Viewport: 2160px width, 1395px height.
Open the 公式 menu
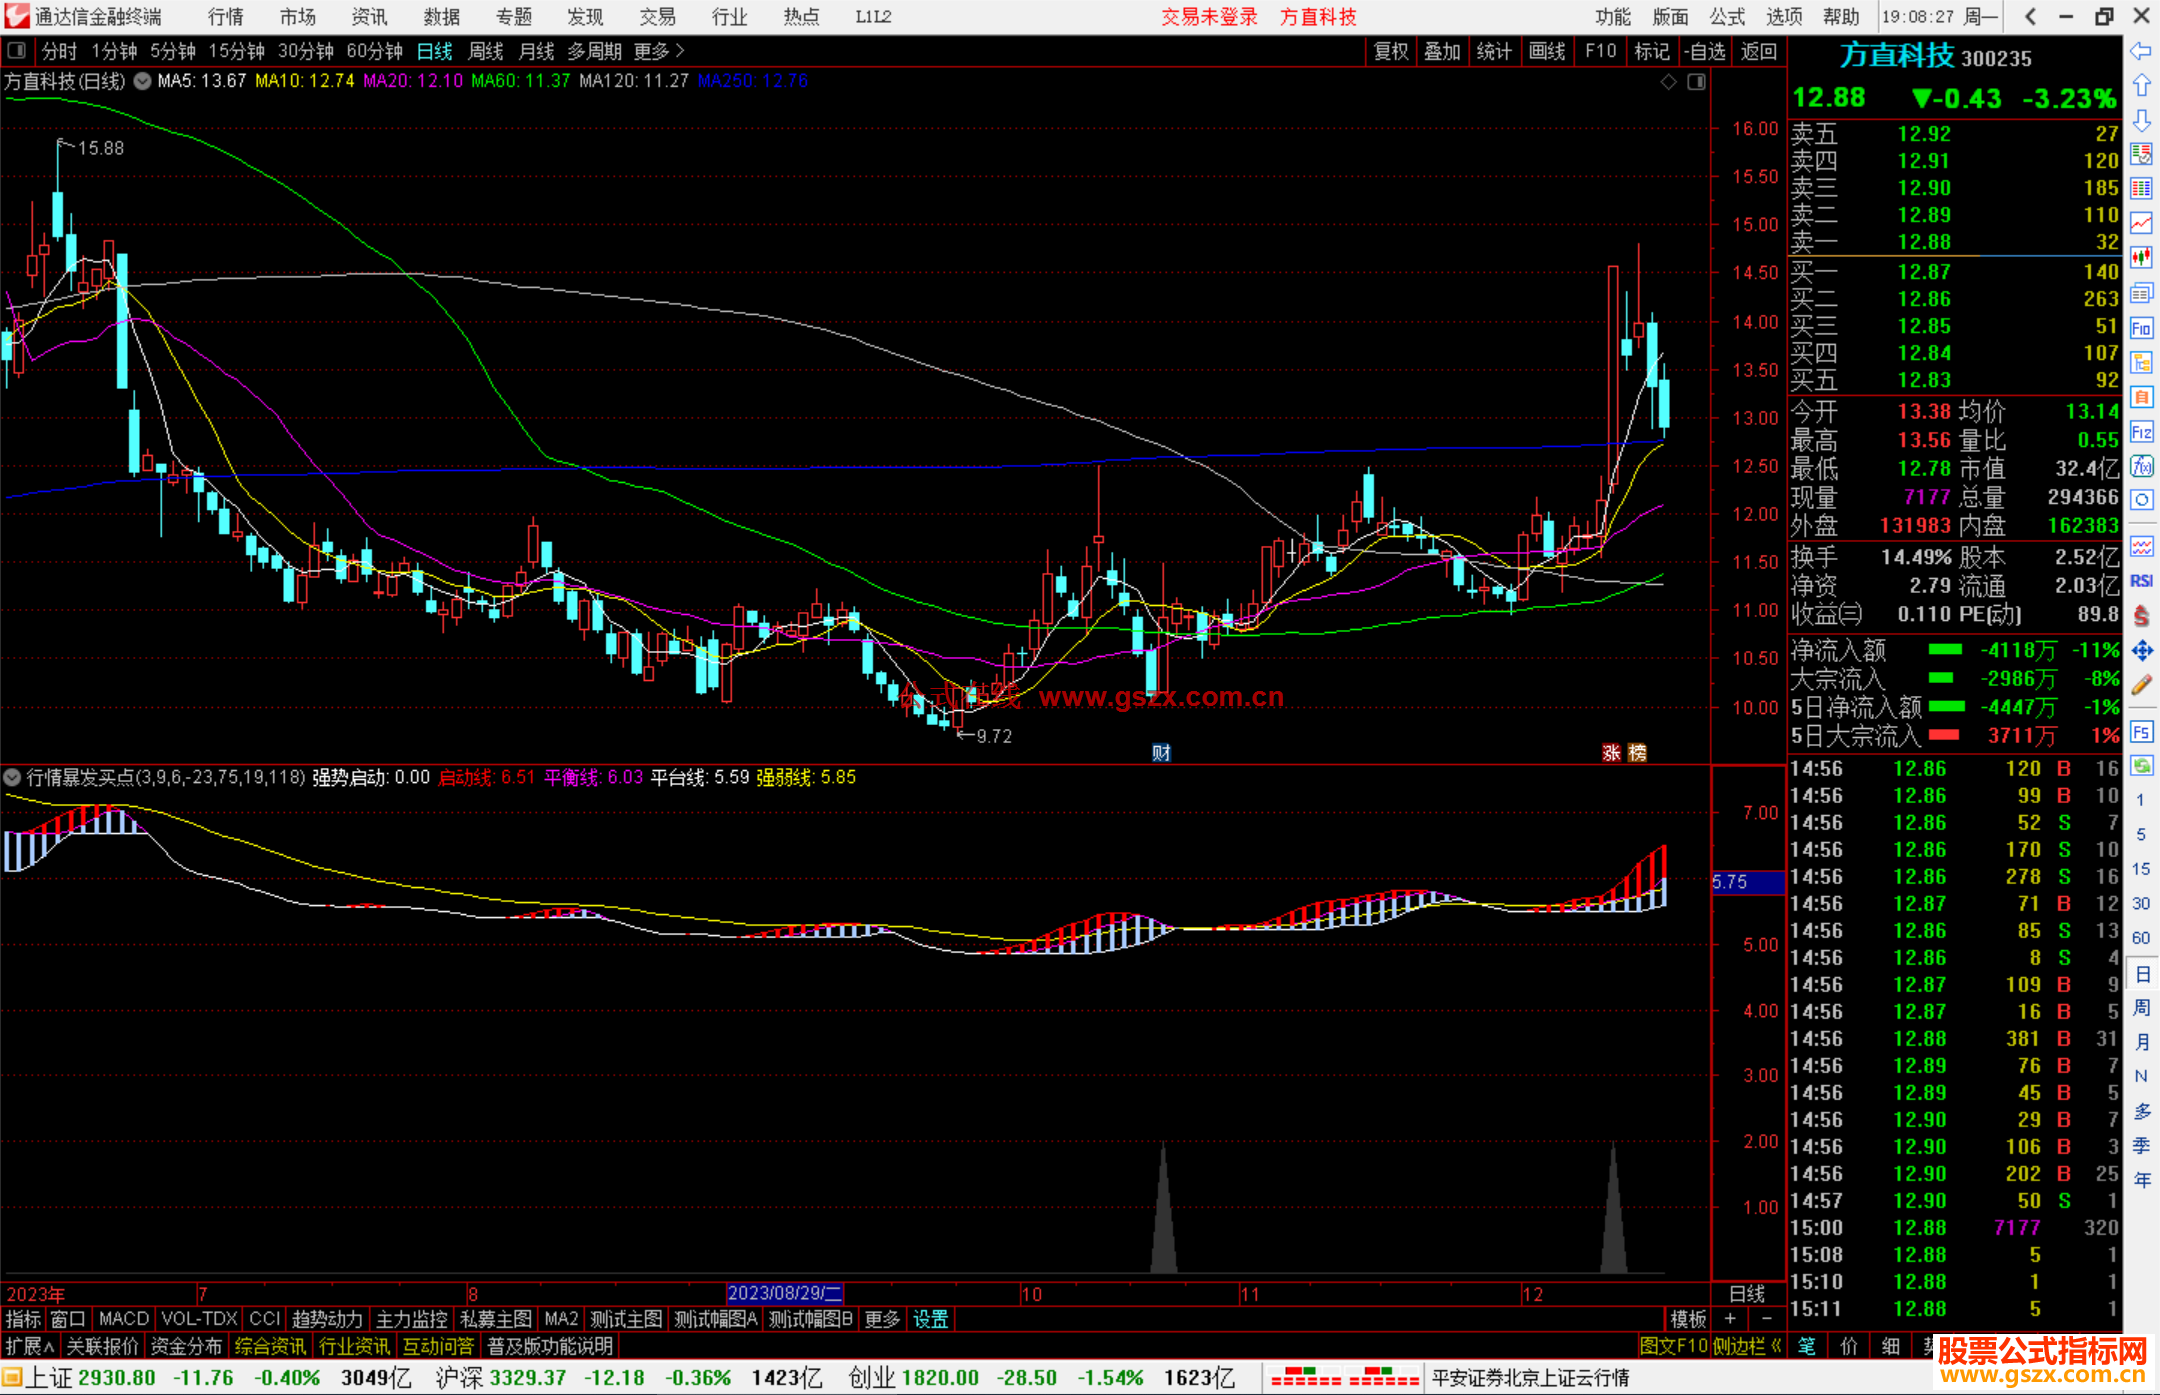pos(1727,17)
